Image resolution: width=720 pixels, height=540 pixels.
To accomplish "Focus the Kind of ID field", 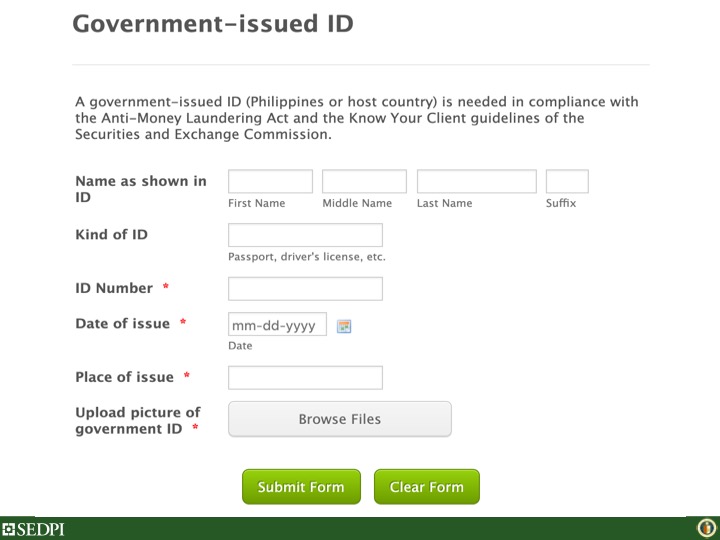I will (305, 235).
